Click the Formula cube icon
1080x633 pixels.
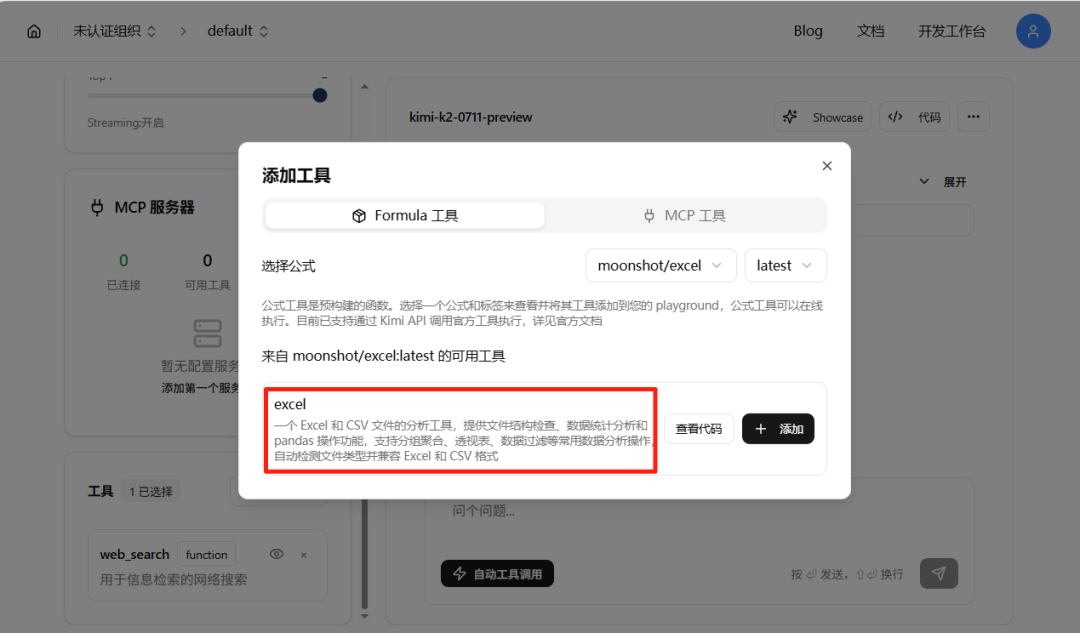(x=359, y=216)
